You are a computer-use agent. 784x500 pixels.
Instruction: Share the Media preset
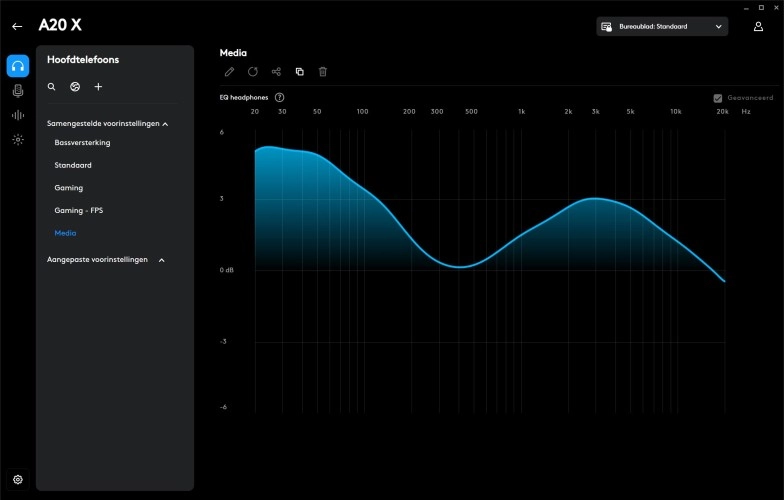(x=276, y=72)
